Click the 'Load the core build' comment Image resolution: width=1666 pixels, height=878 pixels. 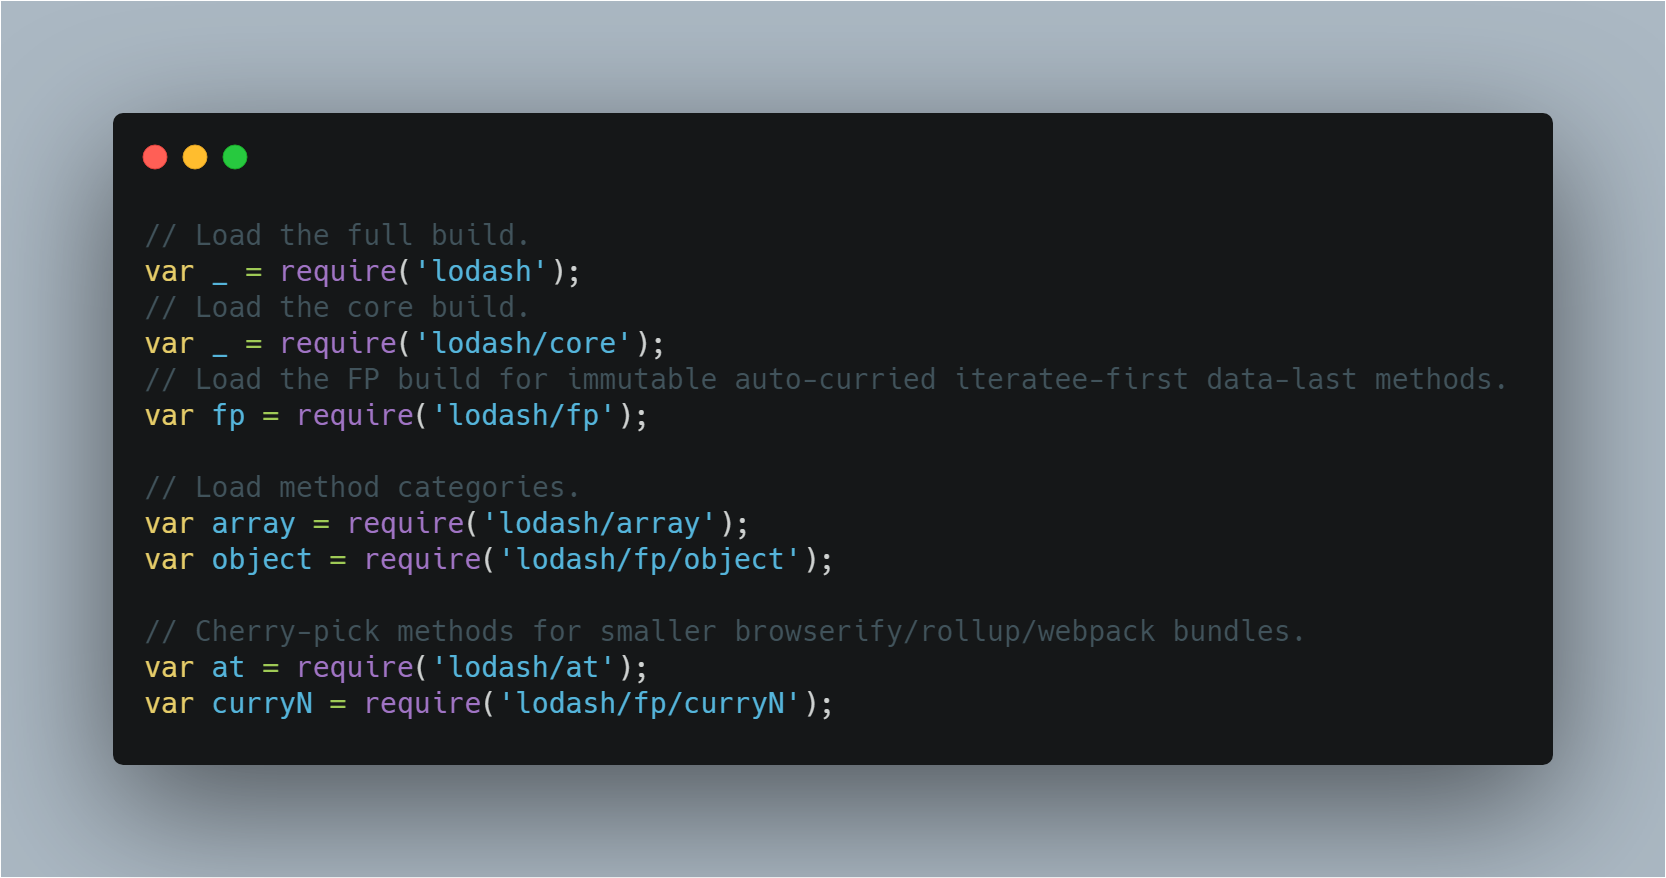tap(336, 307)
